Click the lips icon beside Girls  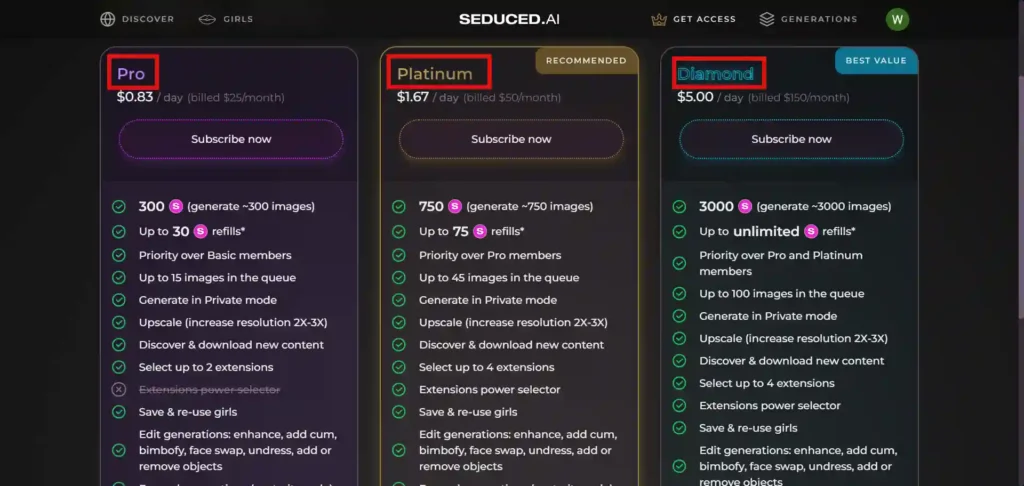point(207,19)
